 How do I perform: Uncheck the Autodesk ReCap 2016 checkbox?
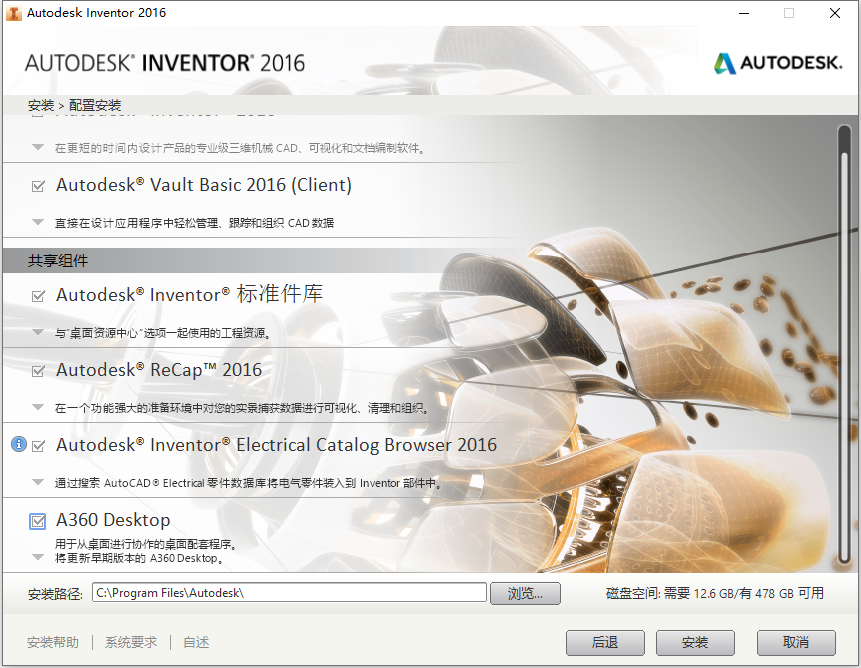[38, 371]
